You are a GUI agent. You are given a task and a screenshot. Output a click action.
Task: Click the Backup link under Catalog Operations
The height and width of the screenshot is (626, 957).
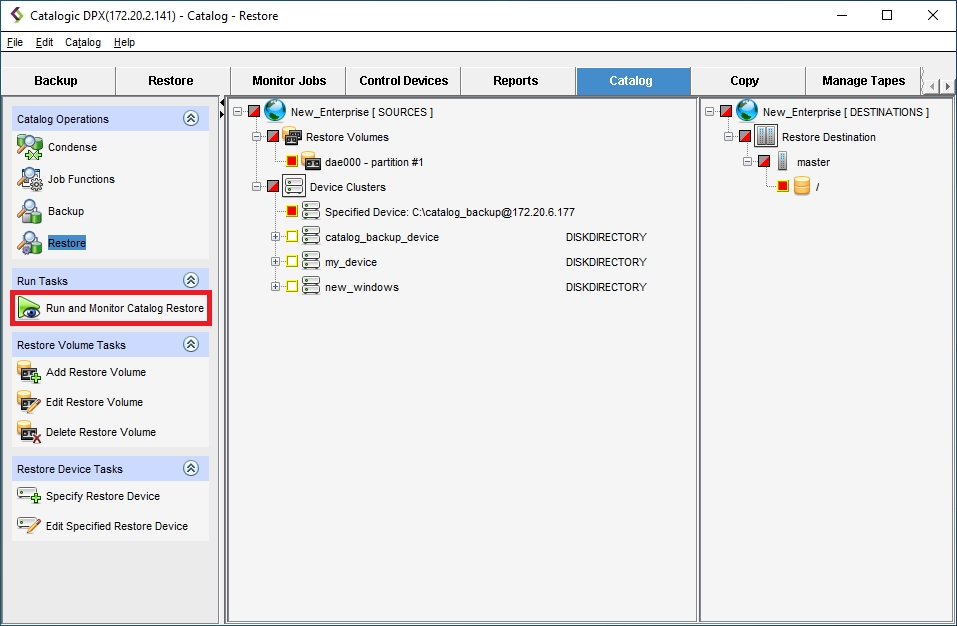tap(66, 212)
